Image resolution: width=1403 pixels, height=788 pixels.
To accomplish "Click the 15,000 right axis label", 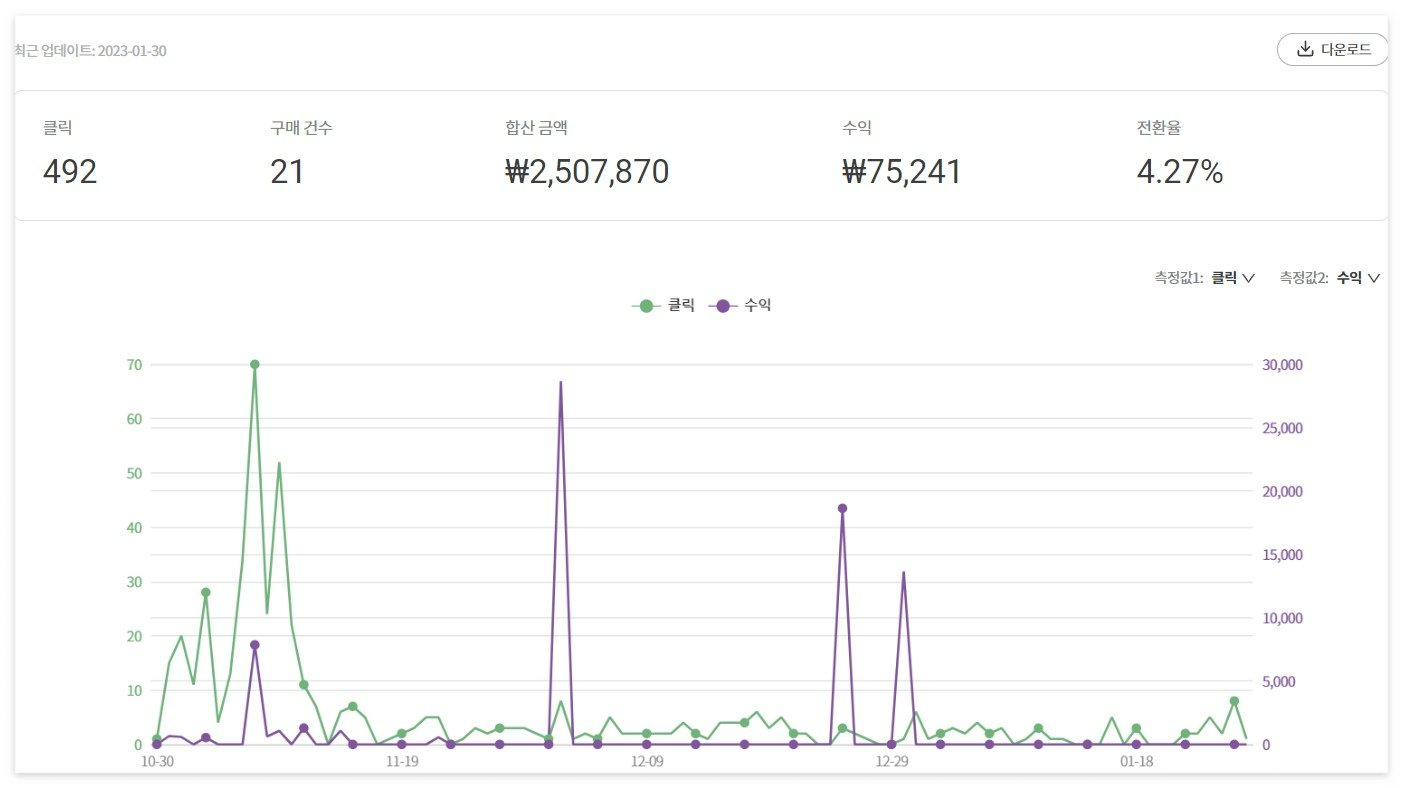I will pyautogui.click(x=1283, y=555).
